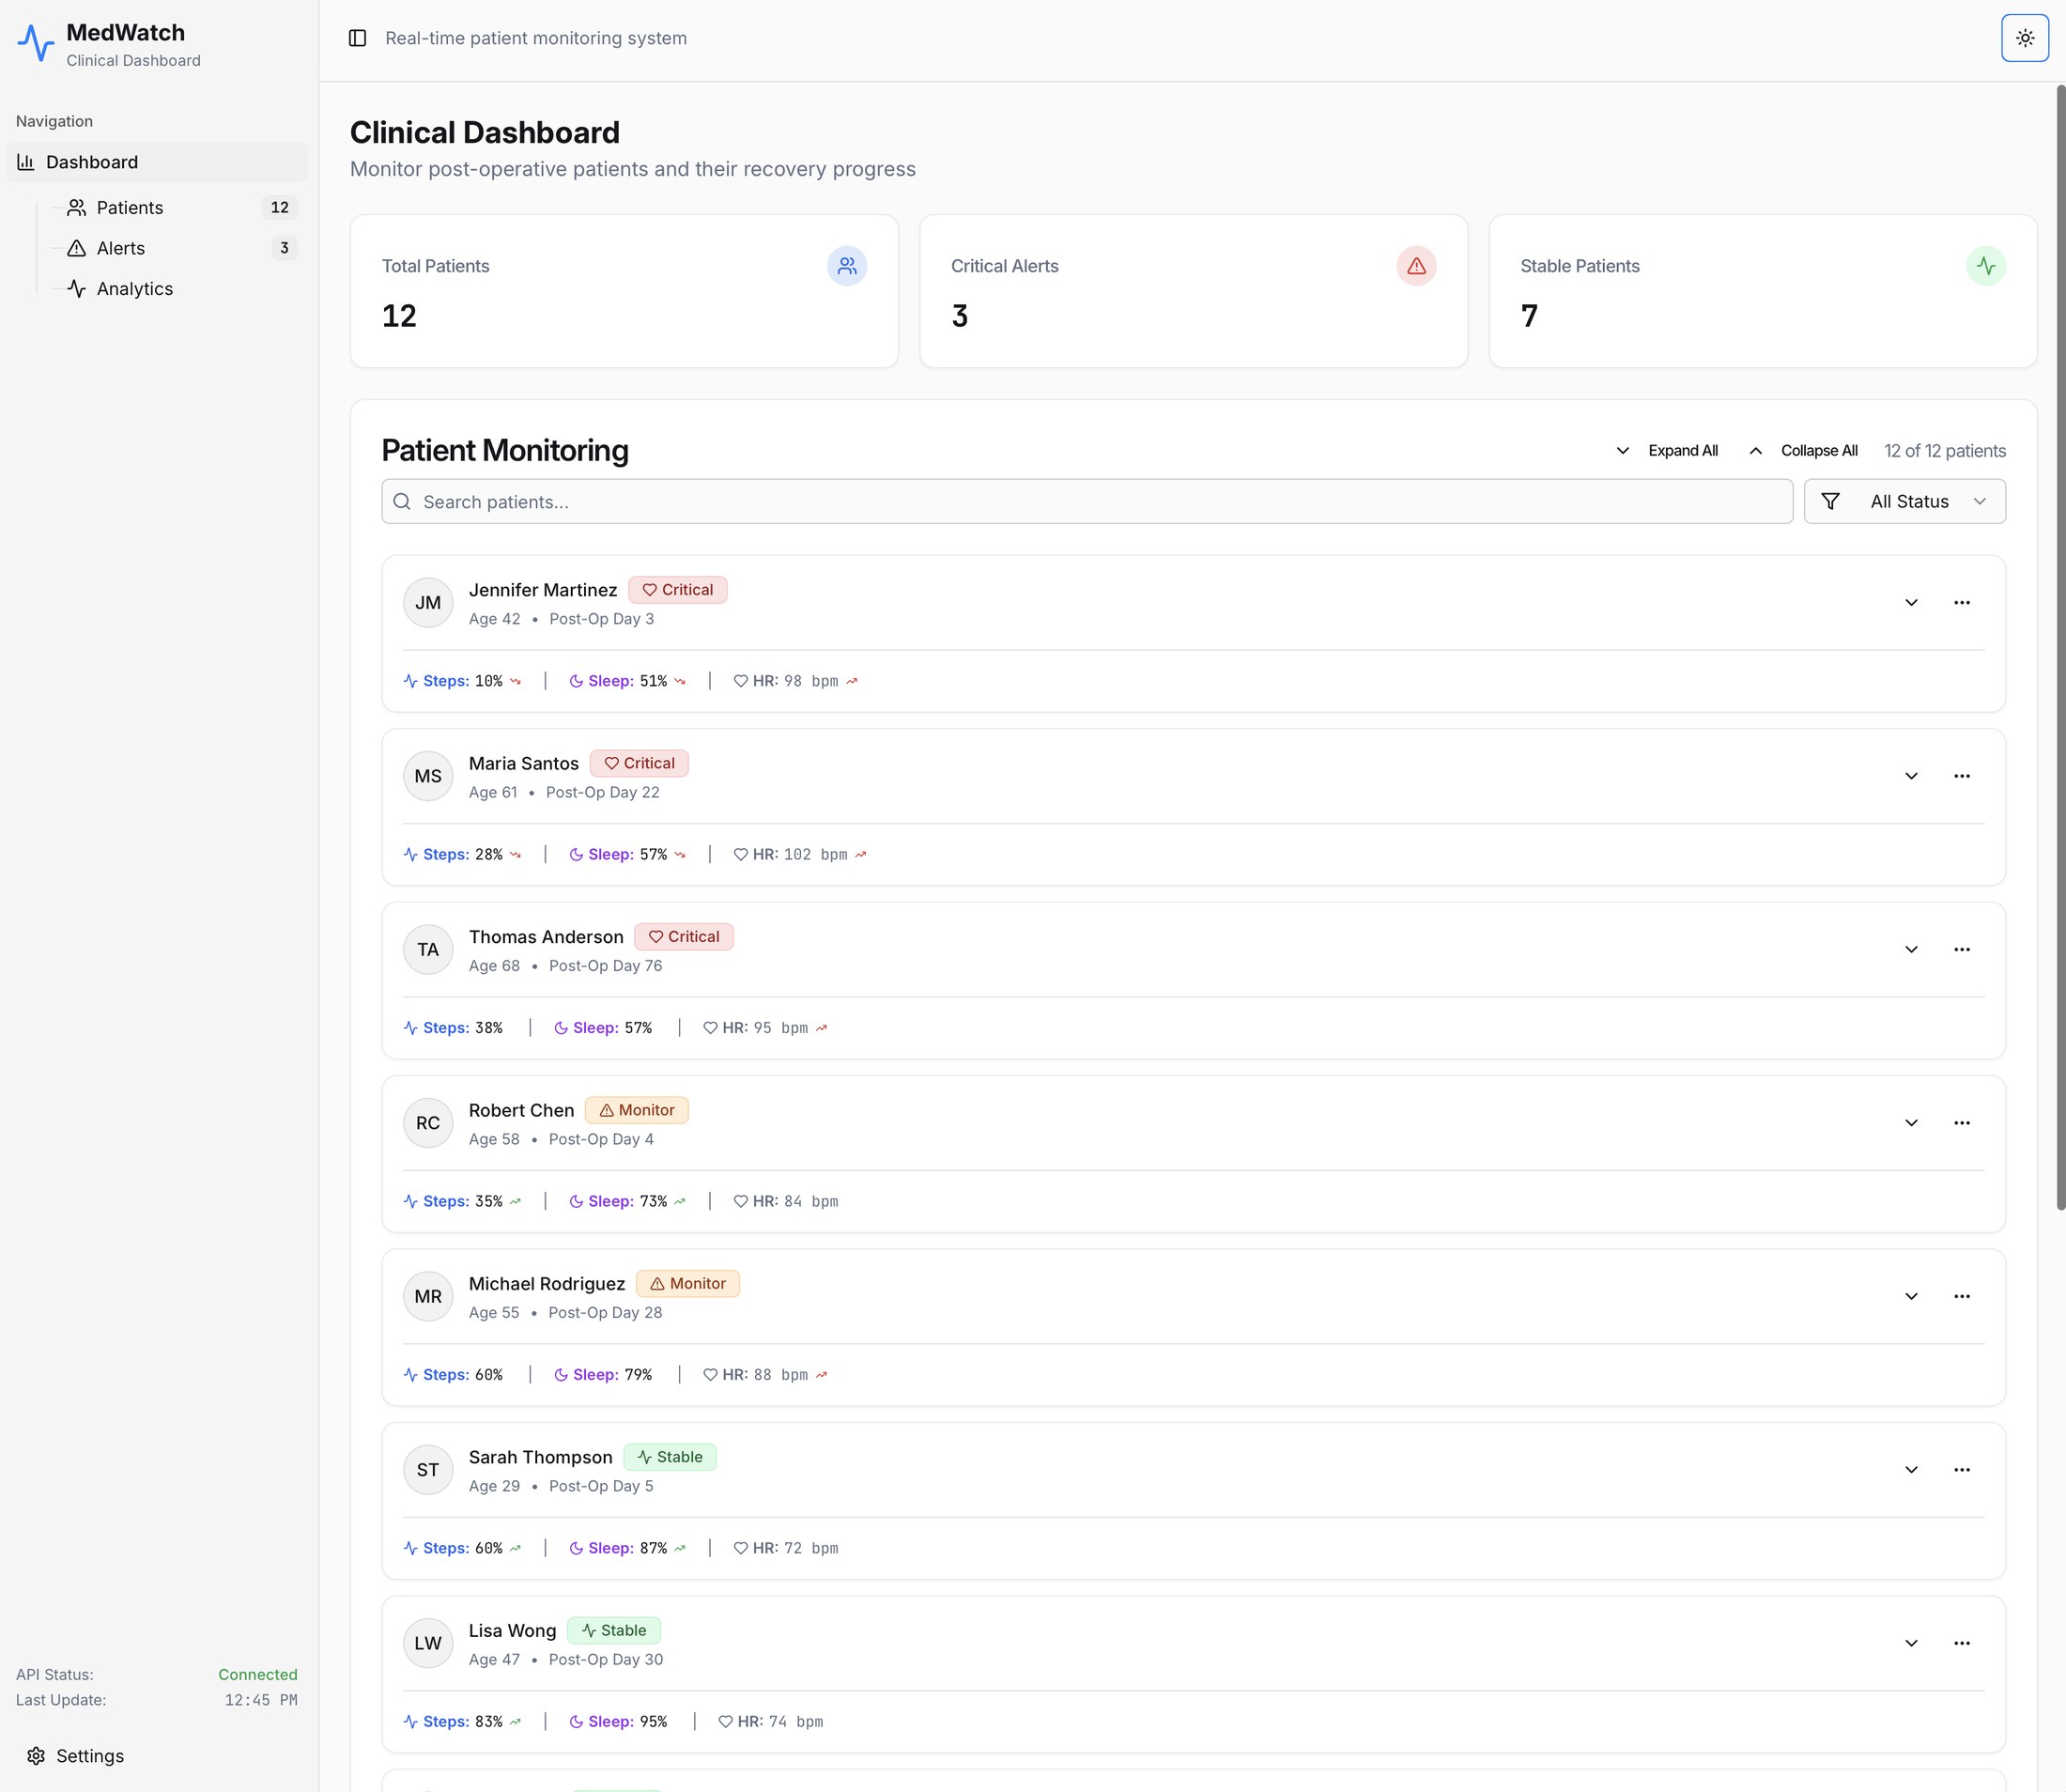The image size is (2066, 1792).
Task: Click Thomas Anderson's Critical badge
Action: tap(684, 937)
